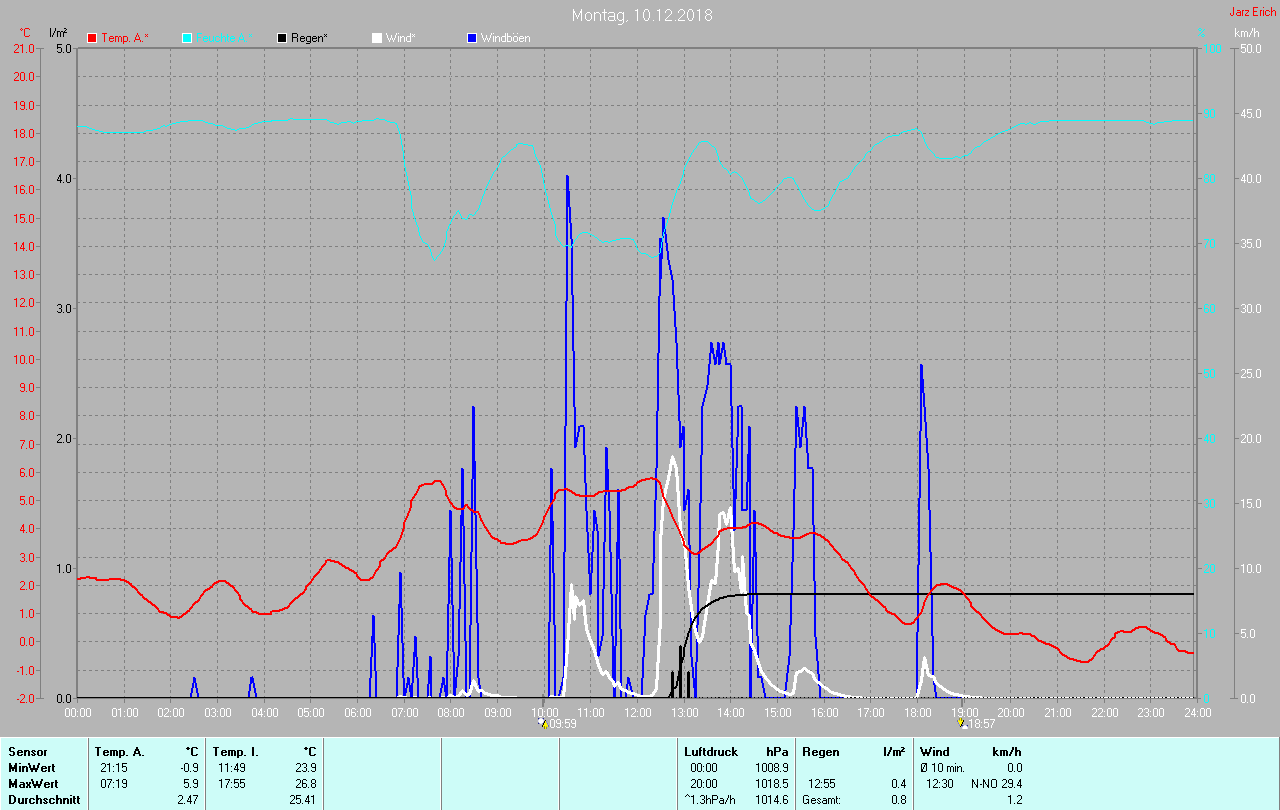Click the indoor minimum time '11:49'
Image resolution: width=1280 pixels, height=810 pixels.
pos(232,768)
